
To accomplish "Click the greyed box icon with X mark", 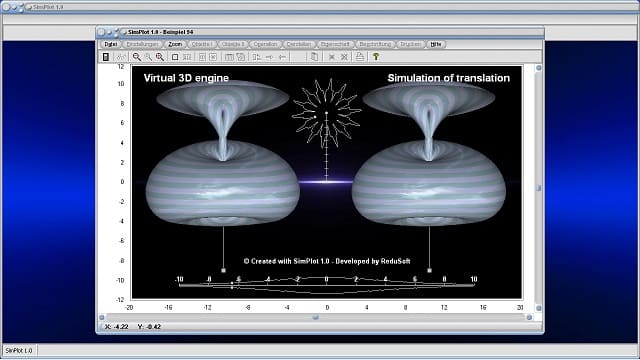I will [213, 57].
